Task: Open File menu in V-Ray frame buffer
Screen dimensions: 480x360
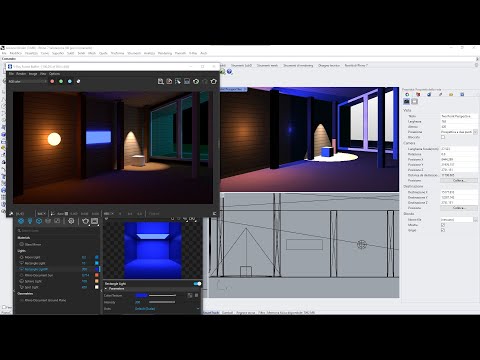Action: [x=11, y=74]
